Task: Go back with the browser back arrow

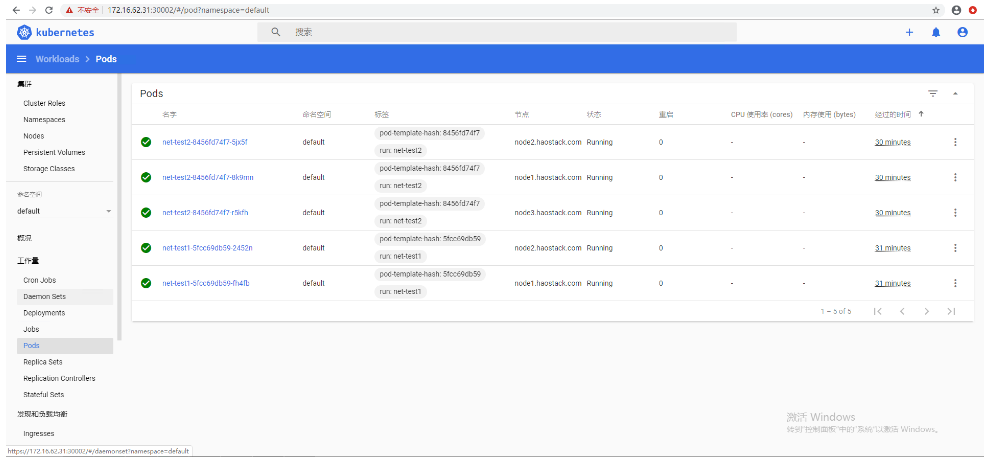Action: (x=16, y=10)
